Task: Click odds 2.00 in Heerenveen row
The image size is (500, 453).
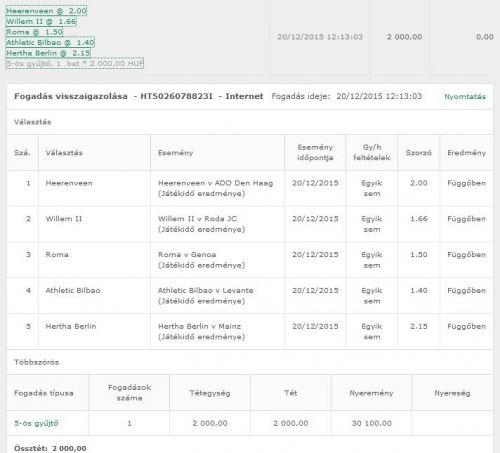Action: click(419, 183)
